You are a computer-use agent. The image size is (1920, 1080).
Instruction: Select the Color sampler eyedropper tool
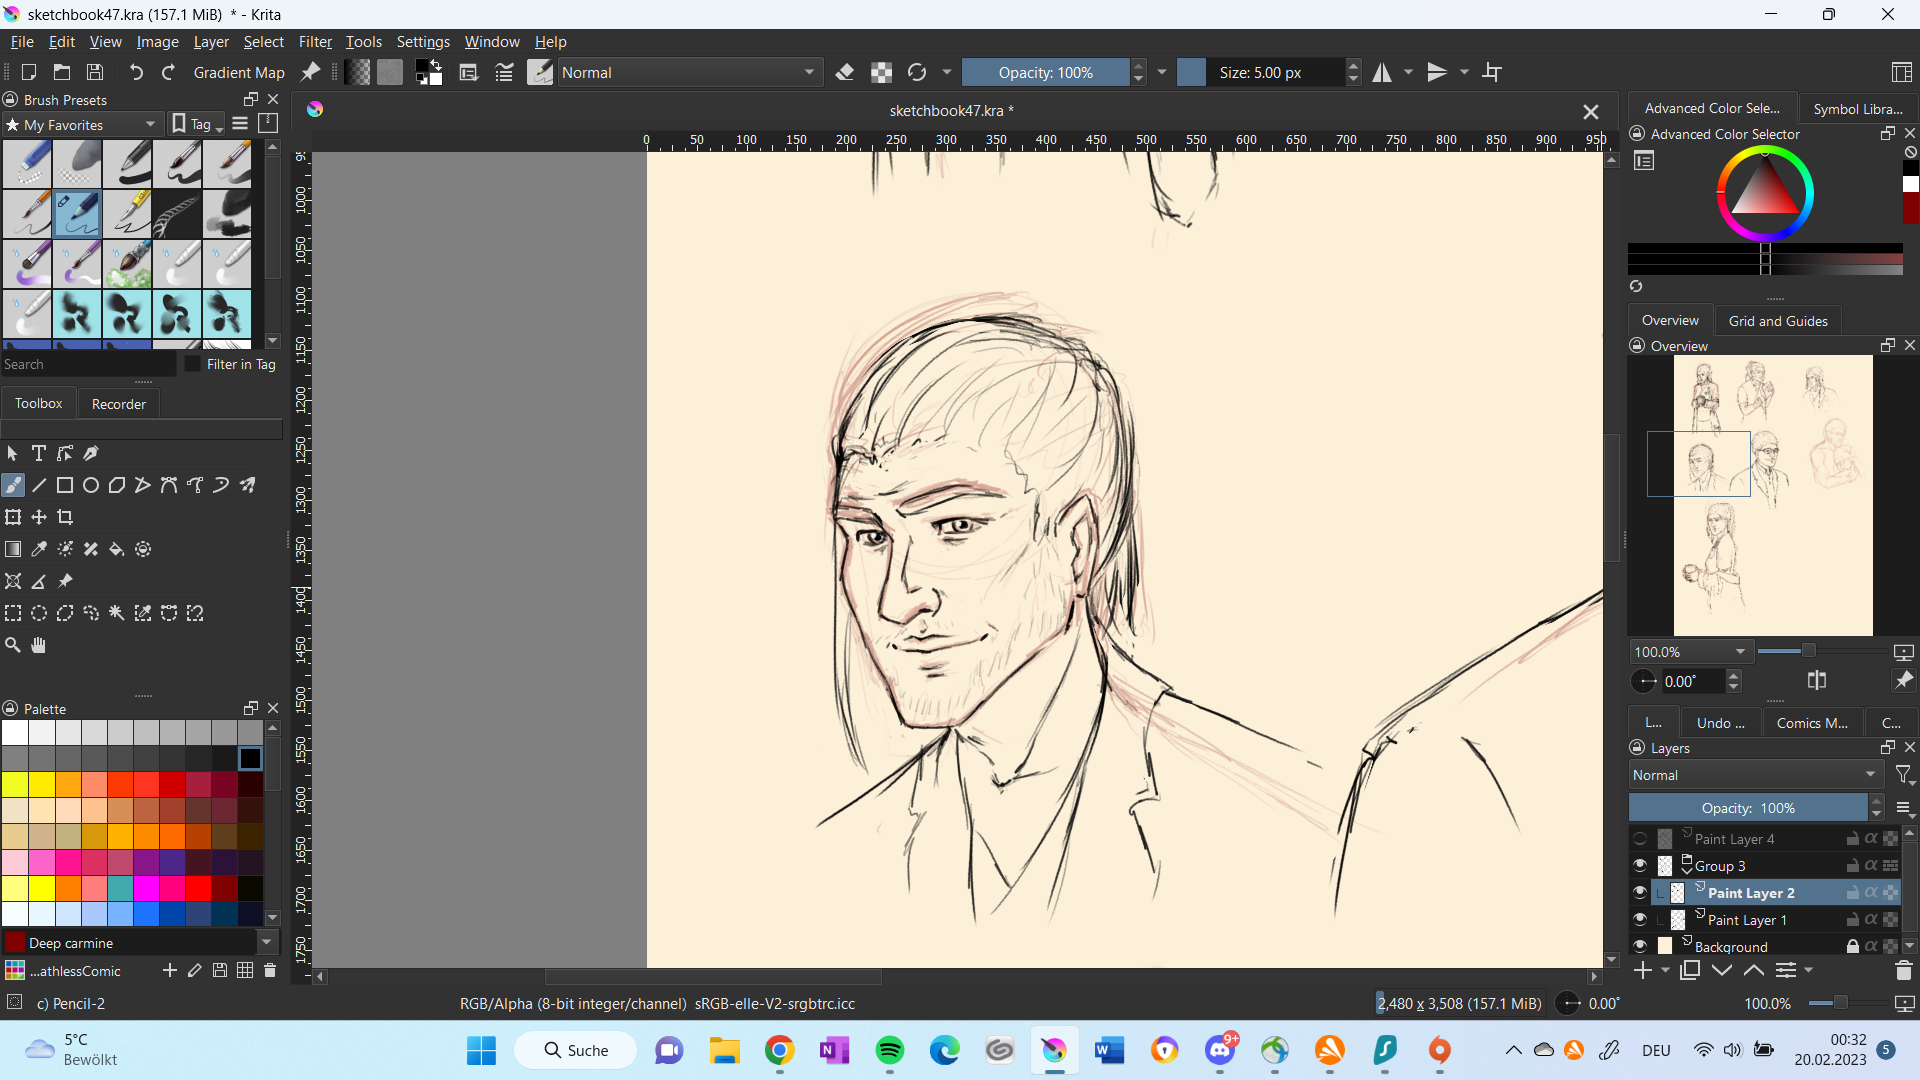point(39,549)
